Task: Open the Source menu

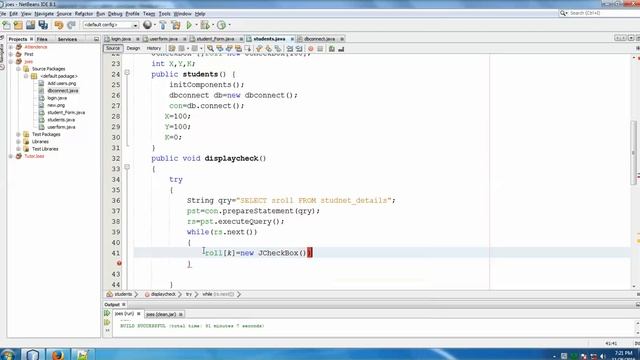Action: (64, 14)
